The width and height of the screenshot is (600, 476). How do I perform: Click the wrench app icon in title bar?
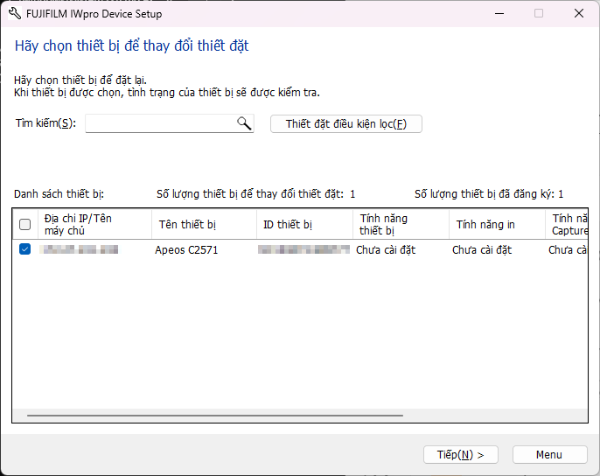(x=15, y=14)
